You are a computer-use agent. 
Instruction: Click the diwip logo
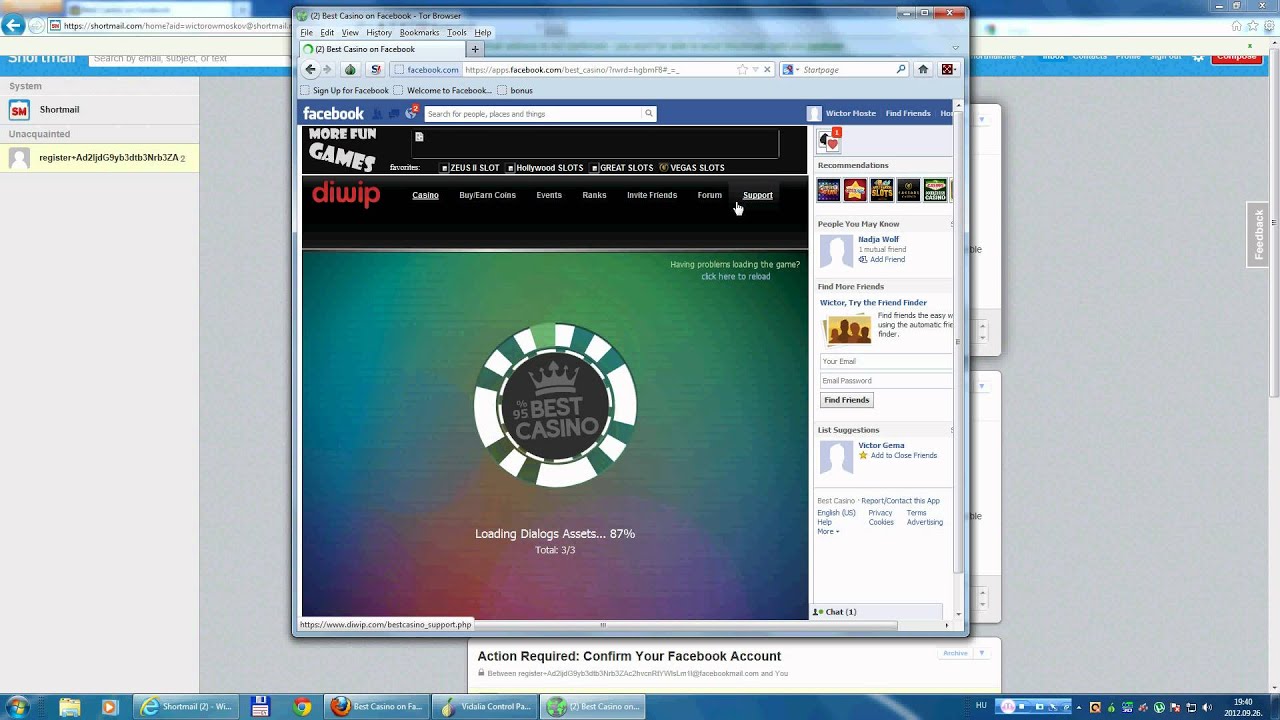tap(346, 194)
